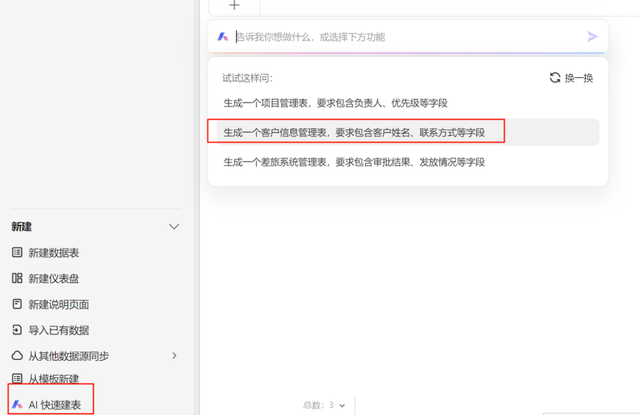Click the 试试这样问 label
The width and height of the screenshot is (640, 415).
click(247, 78)
